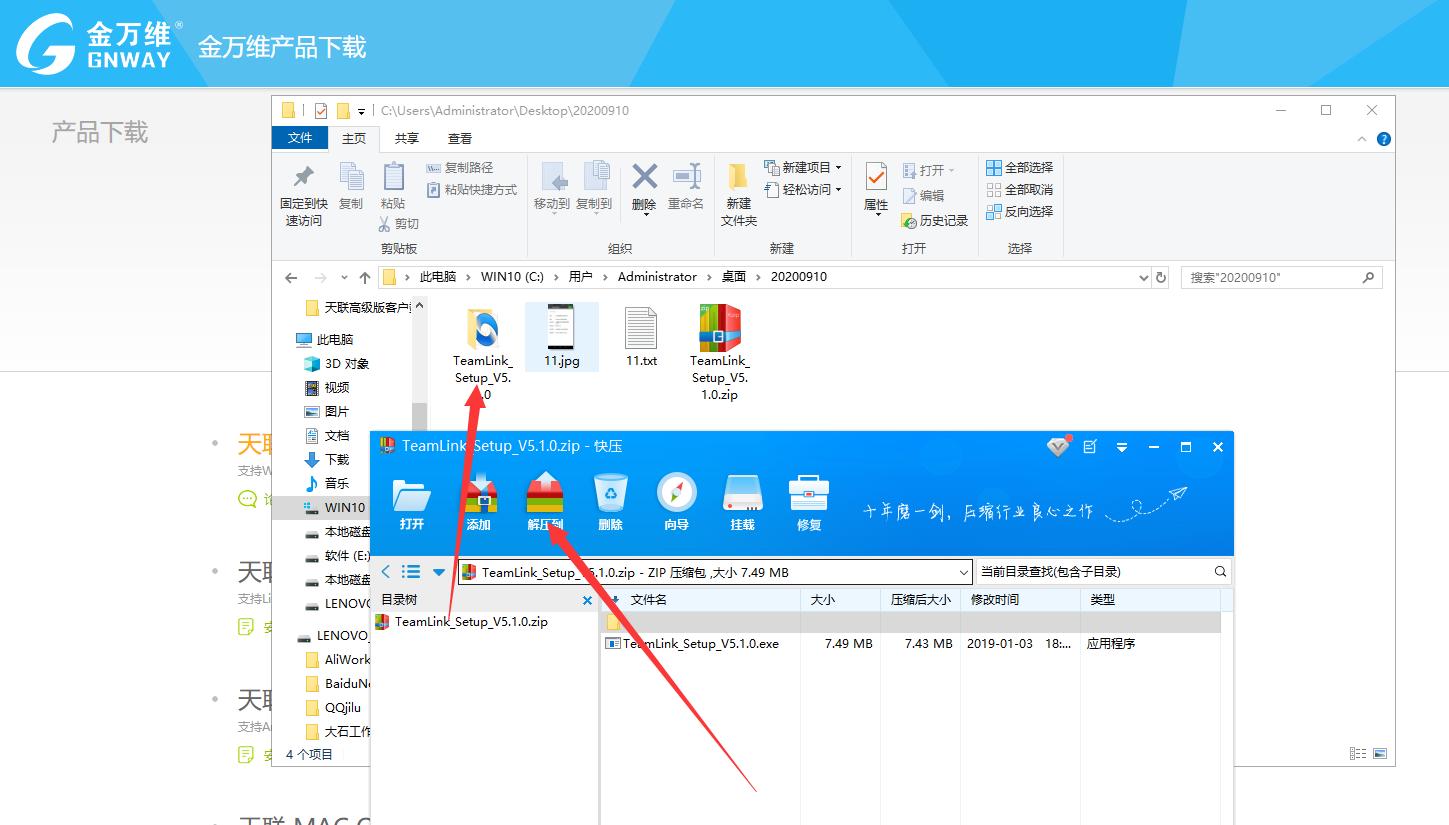Screen dimensions: 1449x825
Task: Click the 添加 (Add) icon in KuaiZip
Action: (480, 500)
